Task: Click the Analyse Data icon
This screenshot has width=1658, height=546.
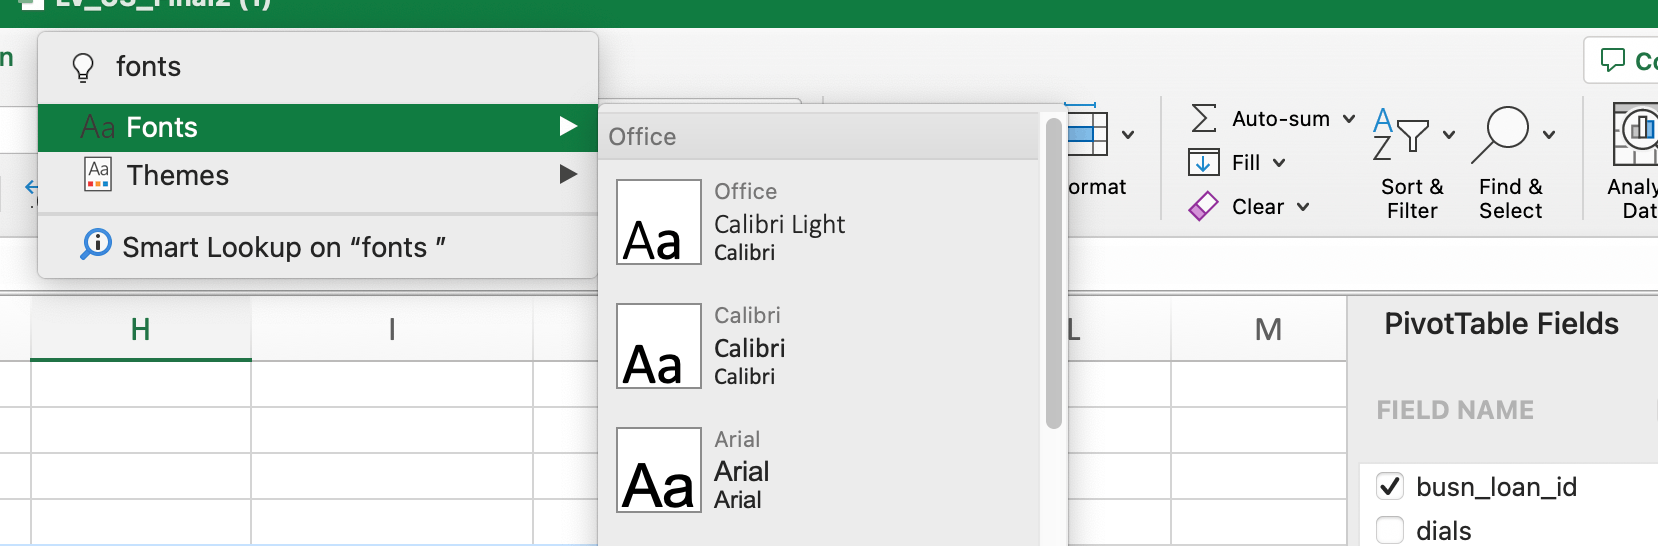Action: (1636, 135)
